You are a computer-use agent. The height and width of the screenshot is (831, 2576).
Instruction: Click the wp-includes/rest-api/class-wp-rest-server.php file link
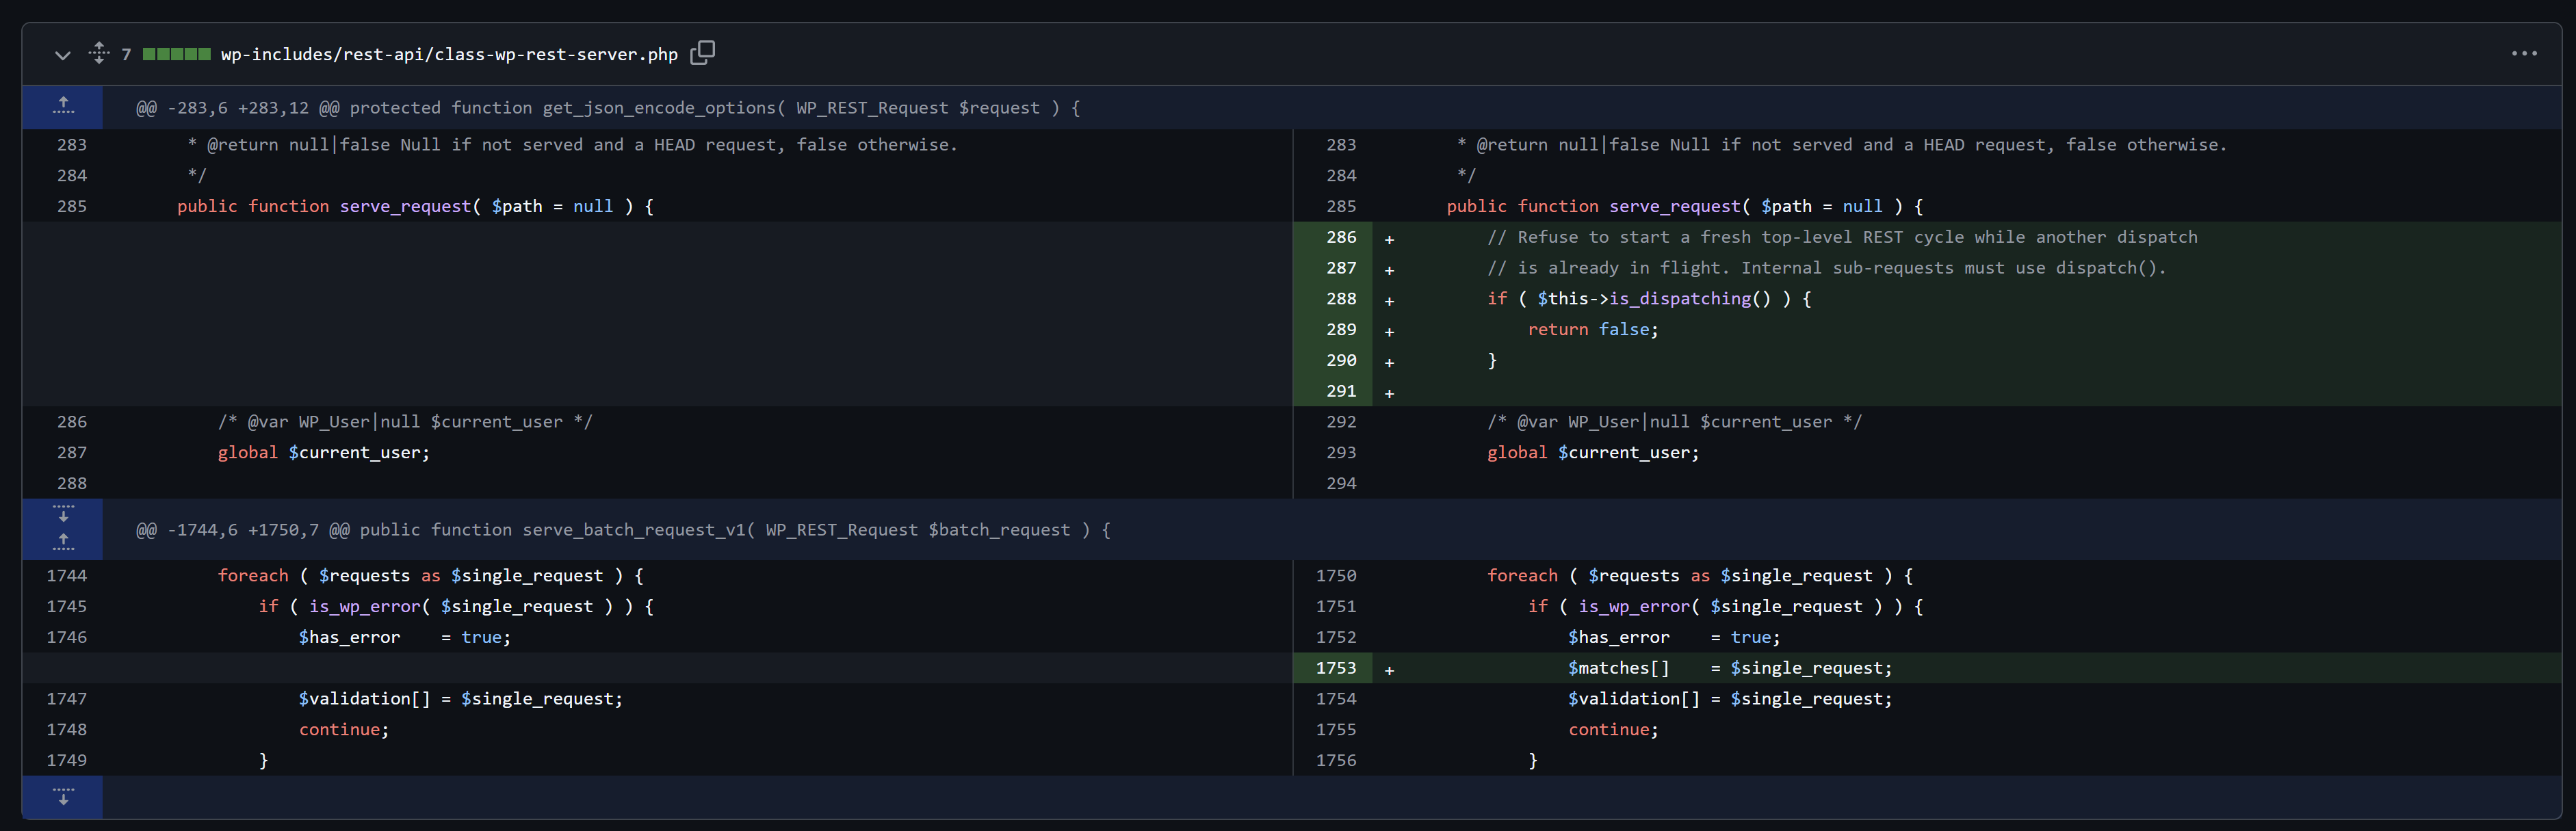pos(449,54)
